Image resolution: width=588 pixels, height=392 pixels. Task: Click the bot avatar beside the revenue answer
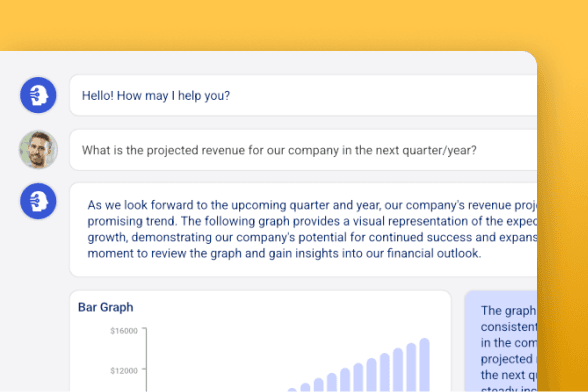[38, 201]
